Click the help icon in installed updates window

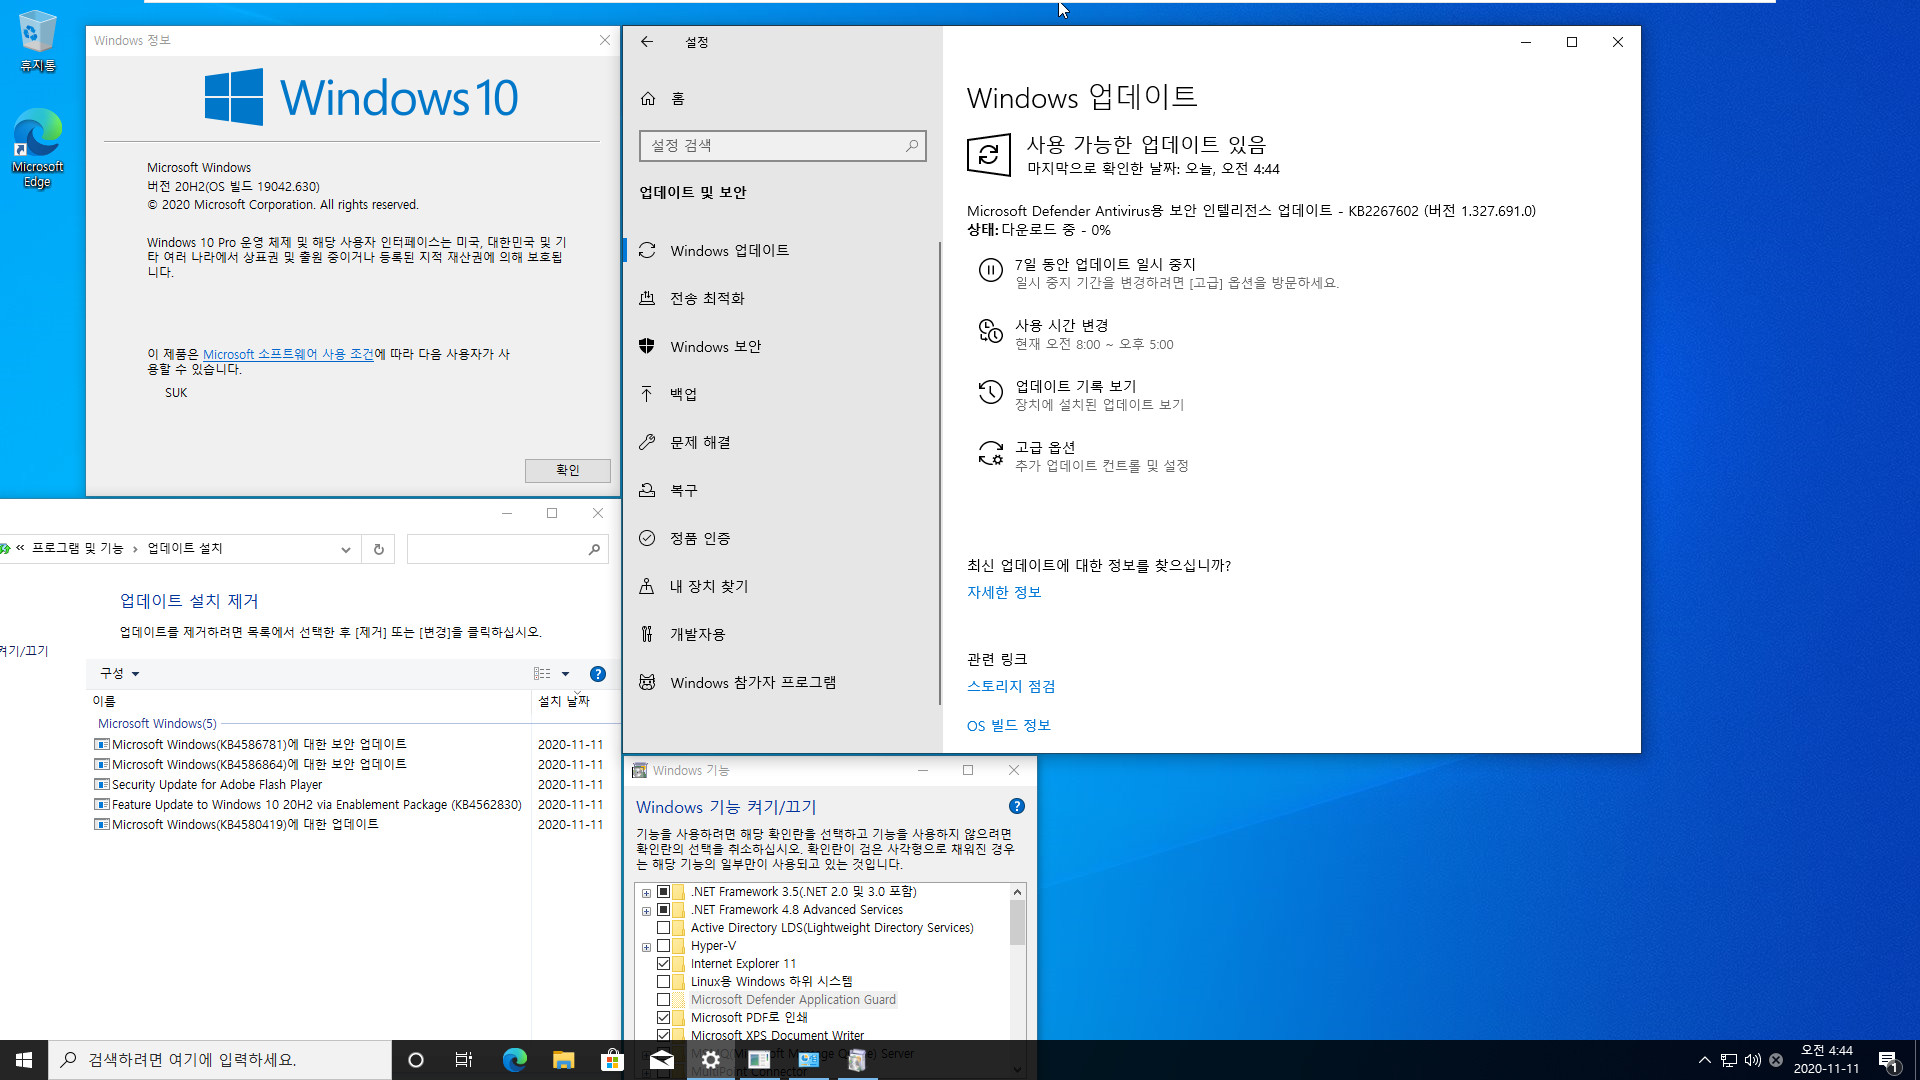pos(598,674)
